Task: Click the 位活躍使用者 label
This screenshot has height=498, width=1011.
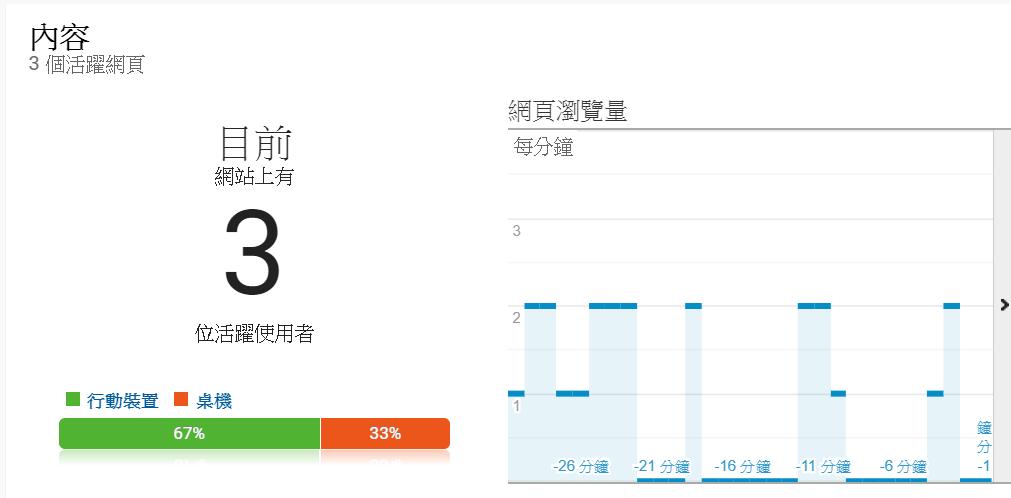Action: point(254,334)
